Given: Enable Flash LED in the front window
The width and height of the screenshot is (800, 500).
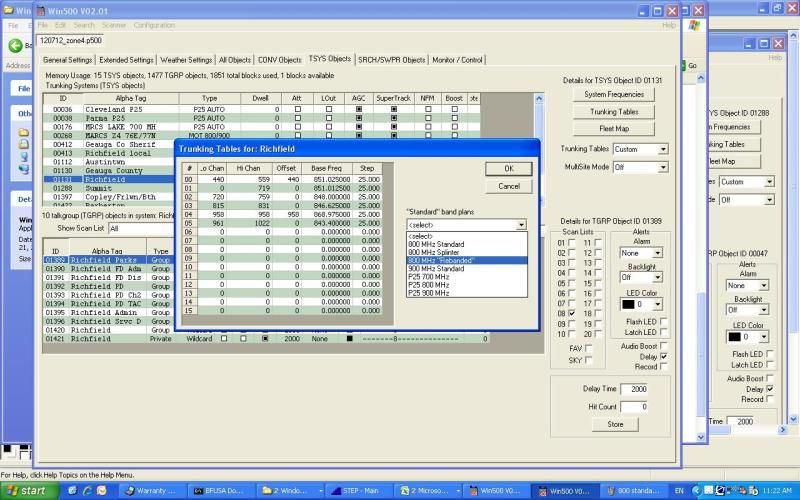Looking at the screenshot, I should point(663,321).
